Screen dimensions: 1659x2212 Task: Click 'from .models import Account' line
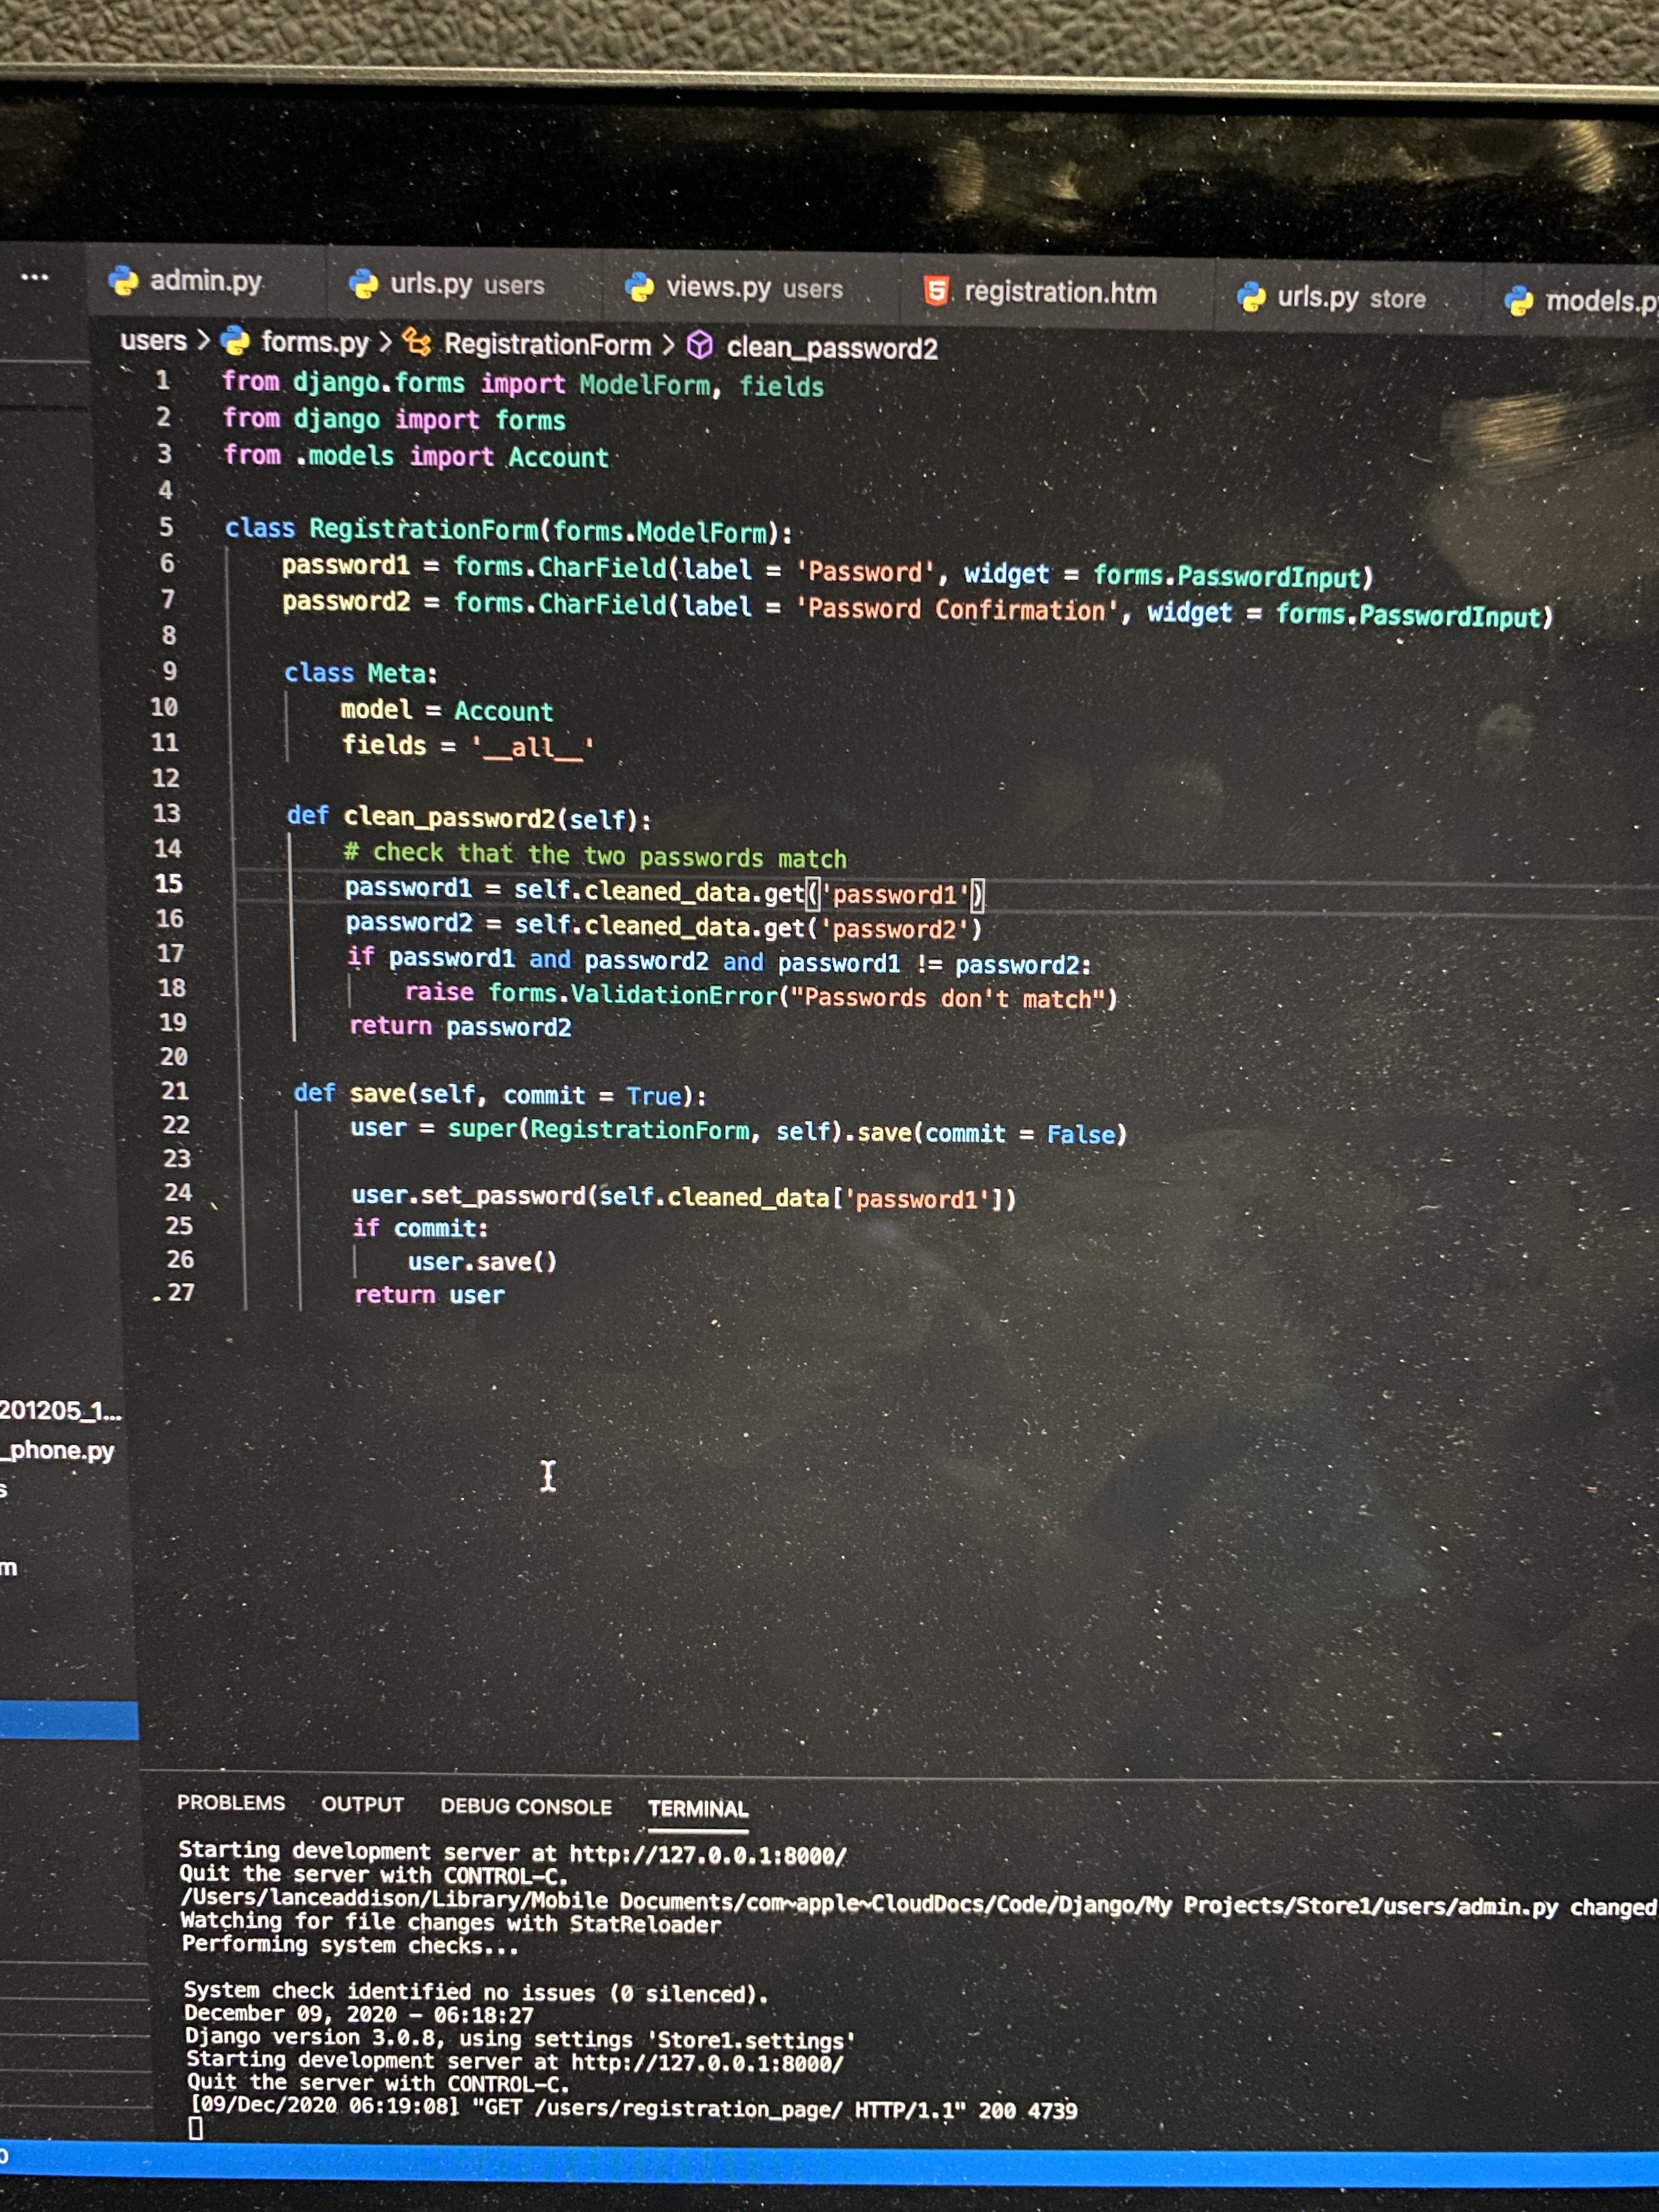point(416,456)
